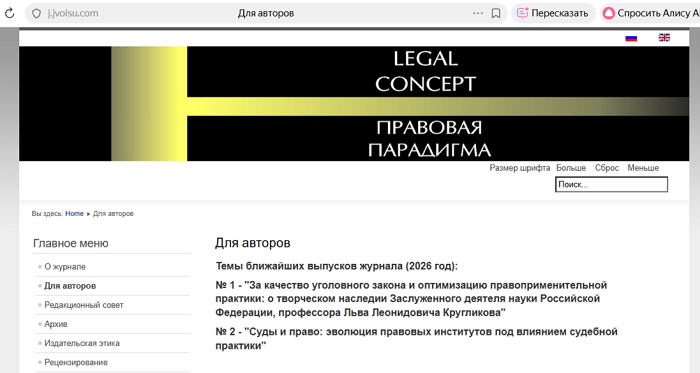The image size is (700, 373).
Task: Increase font size with Больше
Action: point(571,168)
